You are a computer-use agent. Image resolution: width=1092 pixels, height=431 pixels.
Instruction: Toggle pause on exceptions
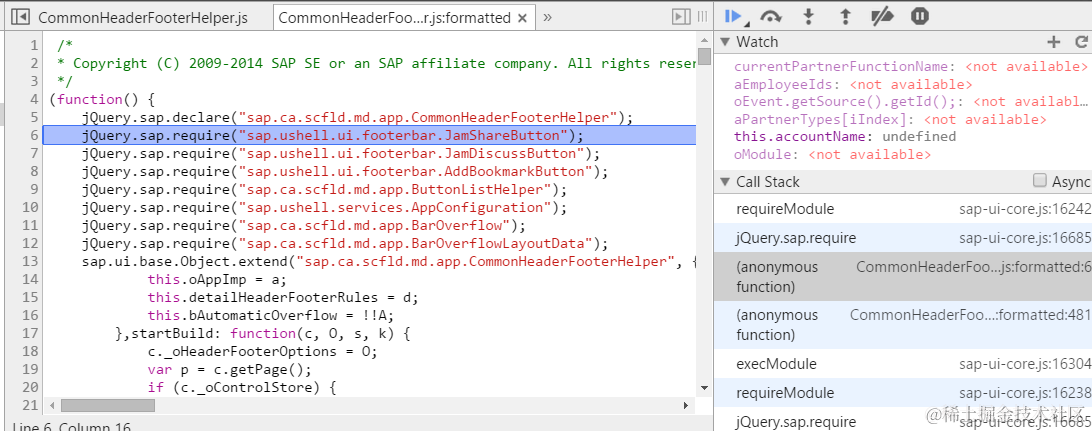[x=920, y=17]
